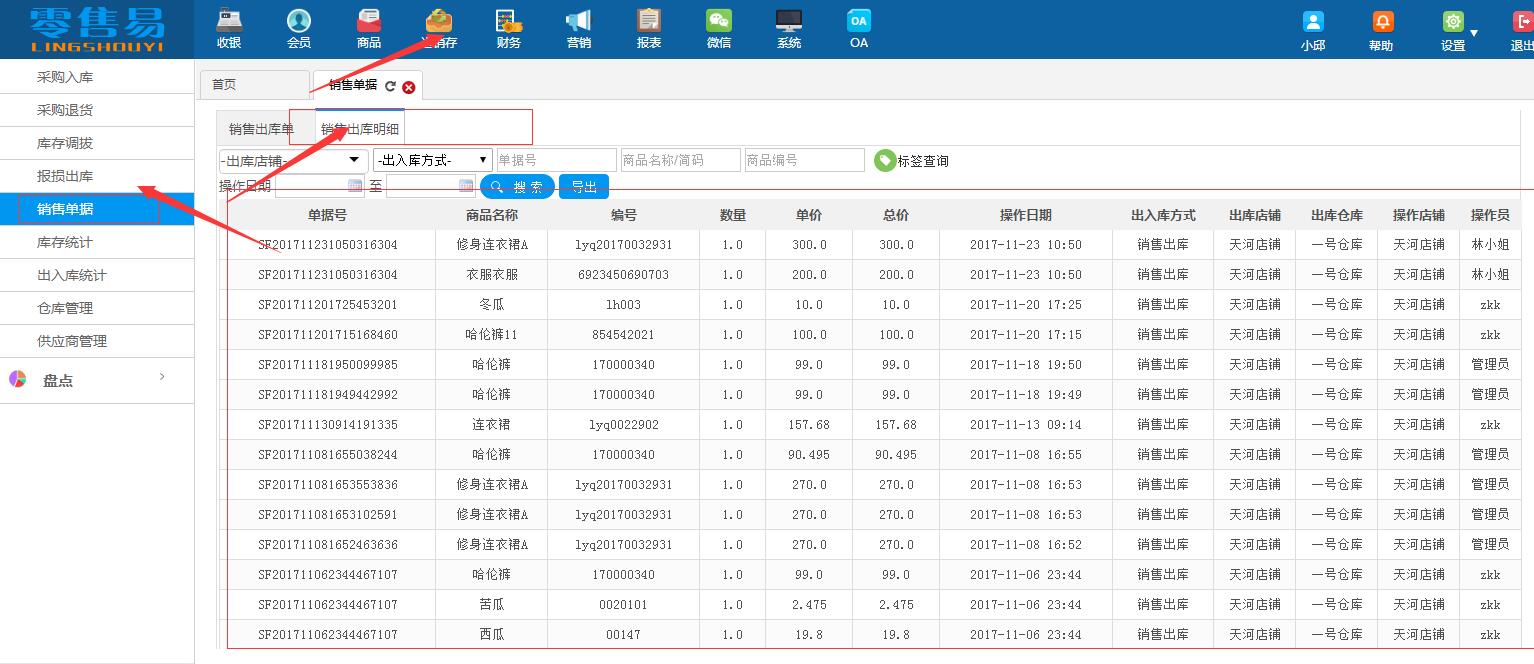This screenshot has height=664, width=1534.
Task: Click the 单据号 input field
Action: (555, 160)
